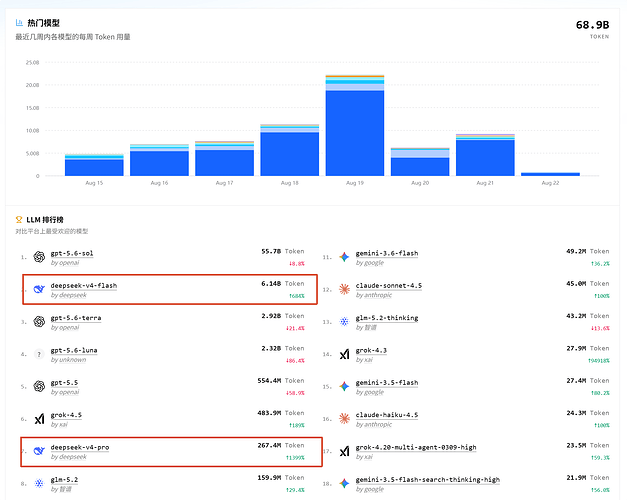Open the gemini-3.6-flash model link
627x500 pixels.
coord(387,254)
